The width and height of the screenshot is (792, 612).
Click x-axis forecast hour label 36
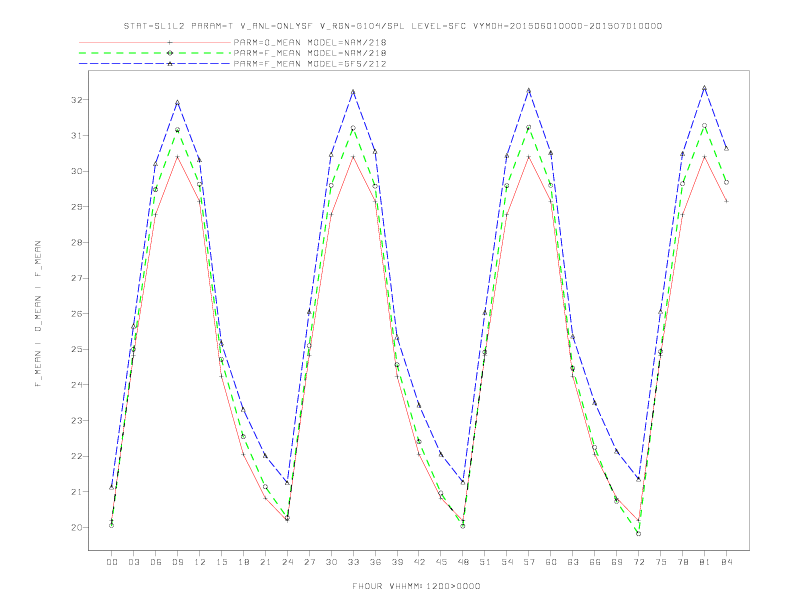(x=375, y=562)
